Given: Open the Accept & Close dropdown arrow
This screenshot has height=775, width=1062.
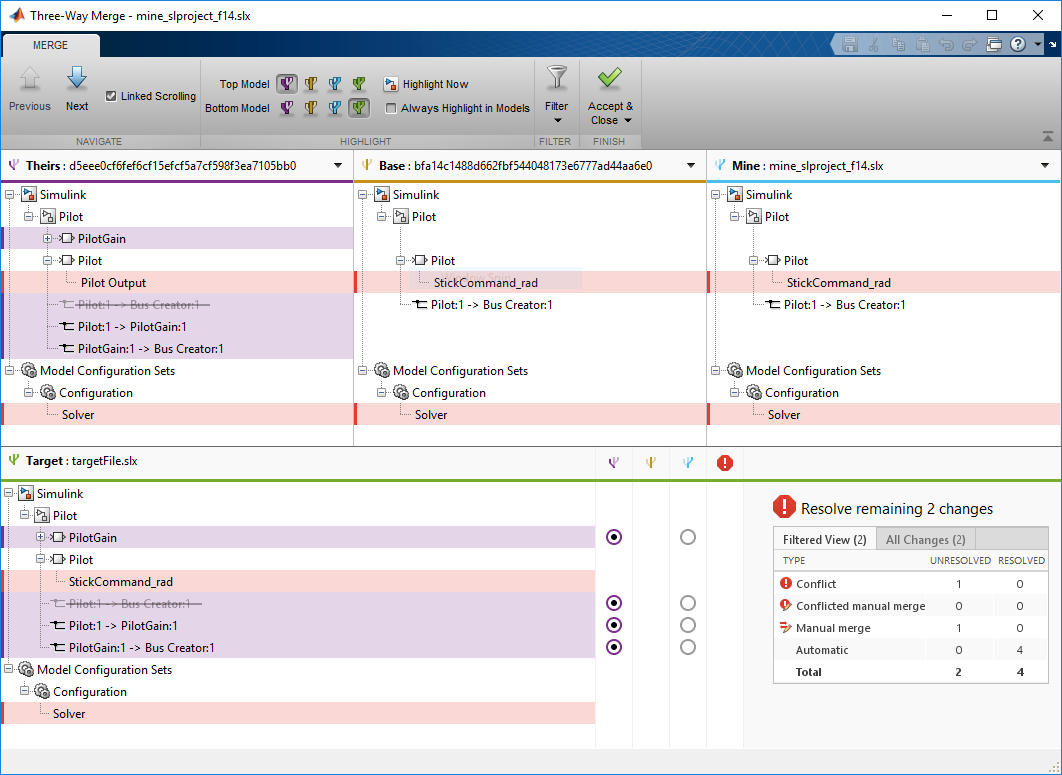Looking at the screenshot, I should pos(628,121).
